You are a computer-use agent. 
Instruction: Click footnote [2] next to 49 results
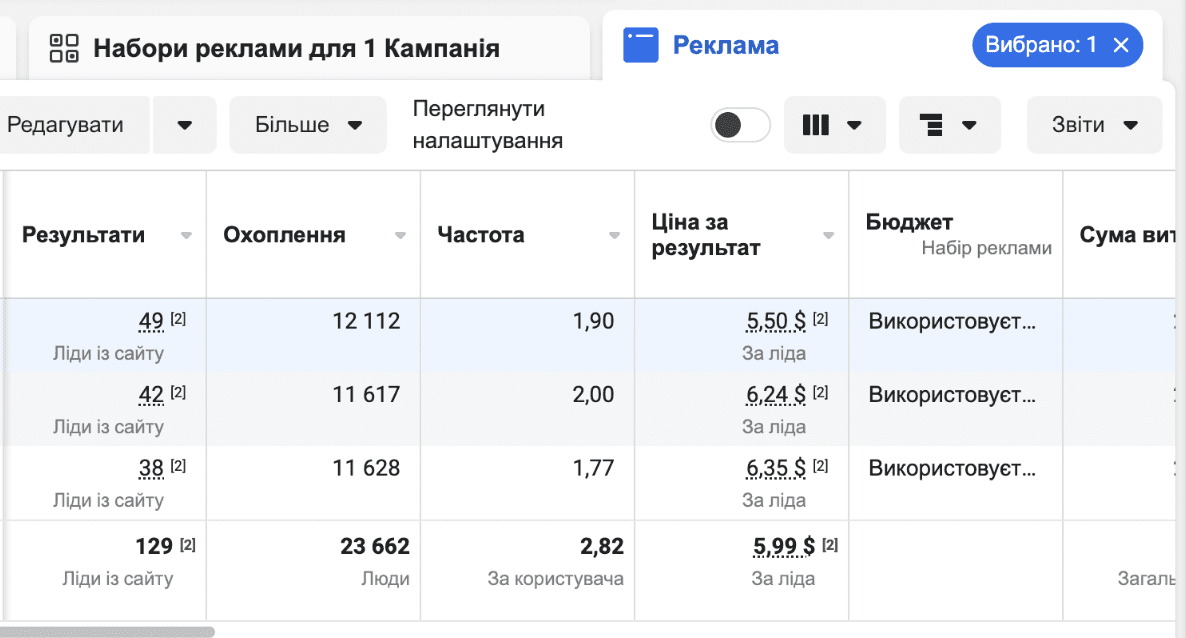(178, 319)
